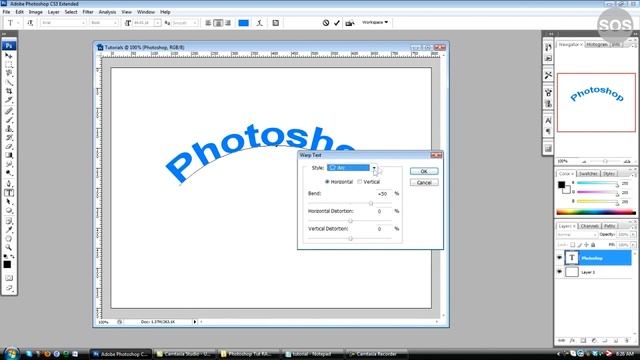640x360 pixels.
Task: Click the Horizontal Distortion slider handle
Action: click(x=350, y=220)
